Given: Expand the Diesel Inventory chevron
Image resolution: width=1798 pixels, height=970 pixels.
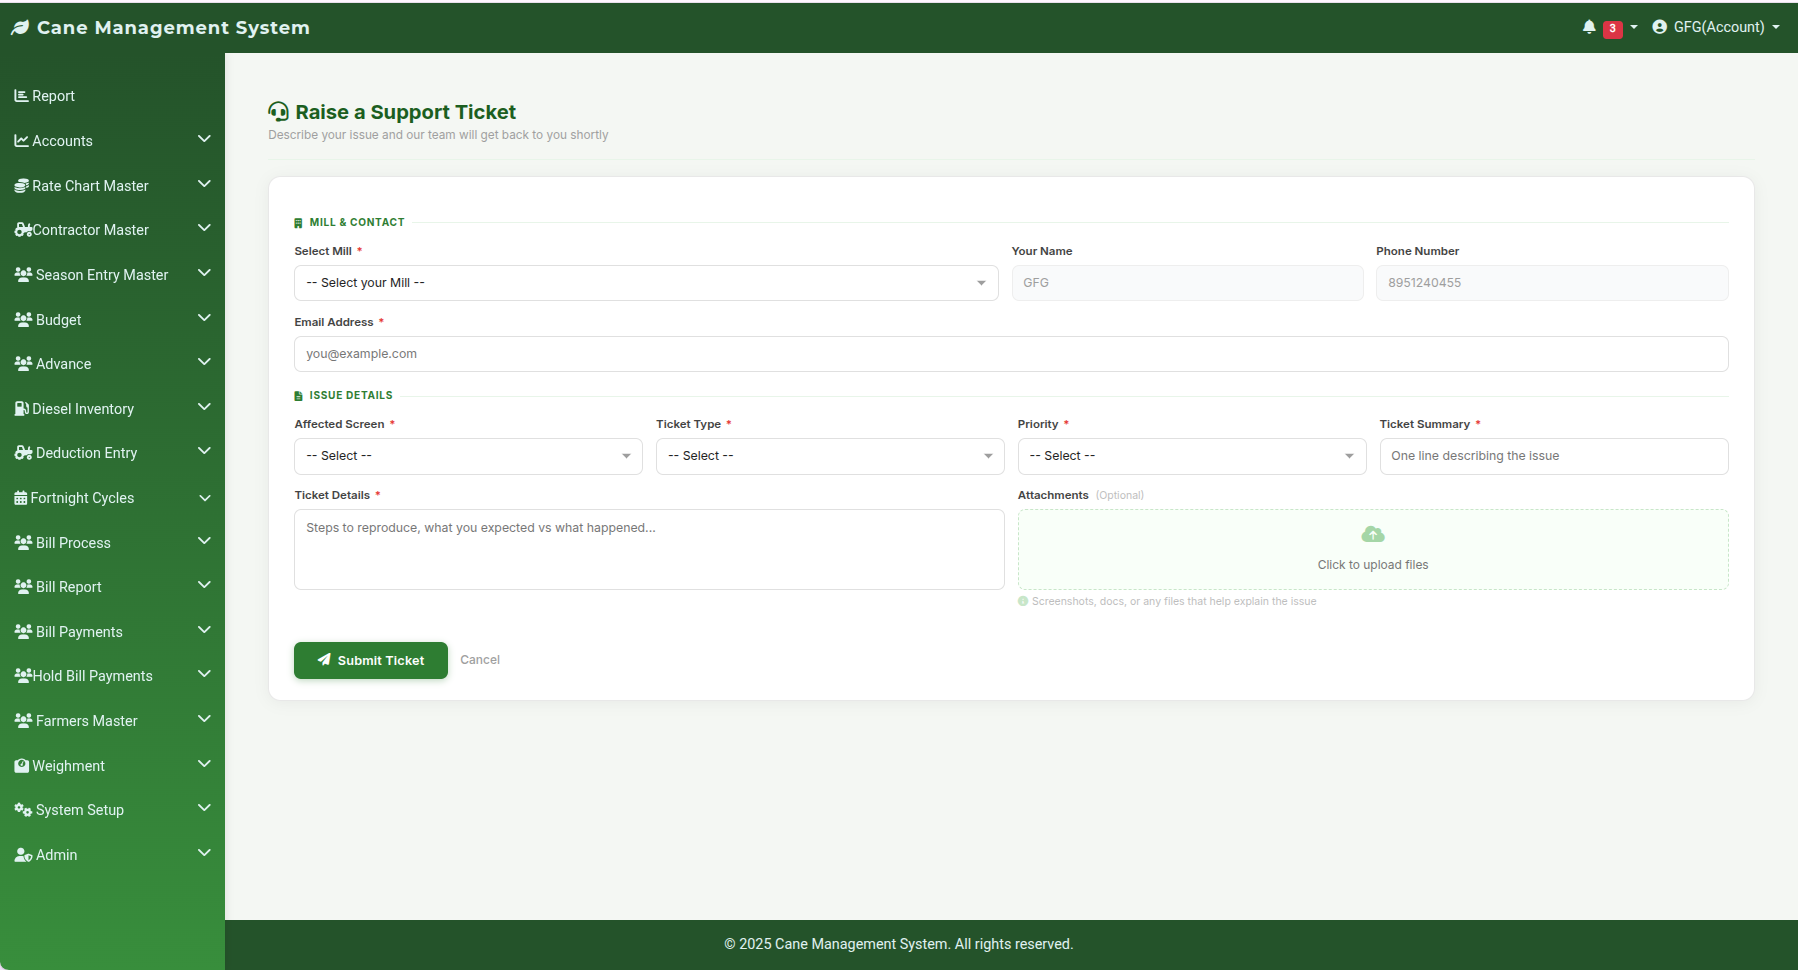Looking at the screenshot, I should click(204, 407).
